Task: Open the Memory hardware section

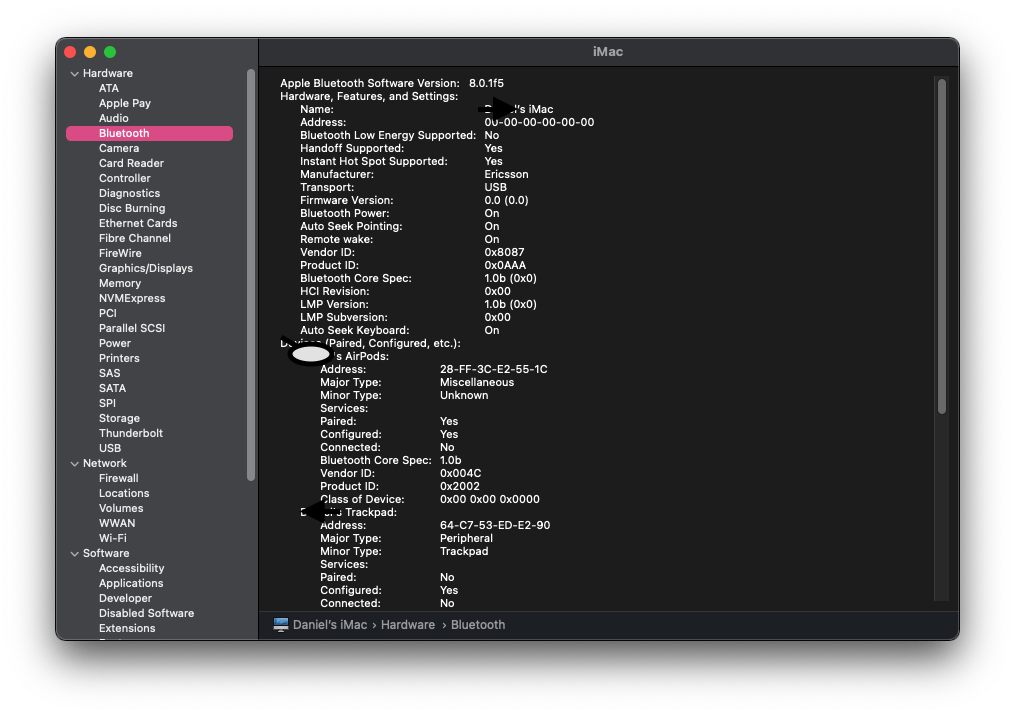Action: (119, 282)
